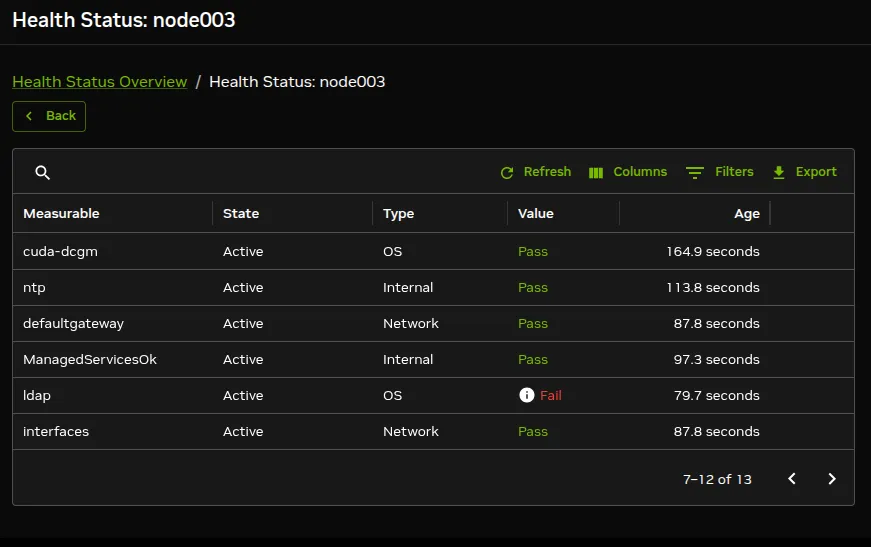
Task: Click the Fail value in ldap row
Action: [x=550, y=395]
